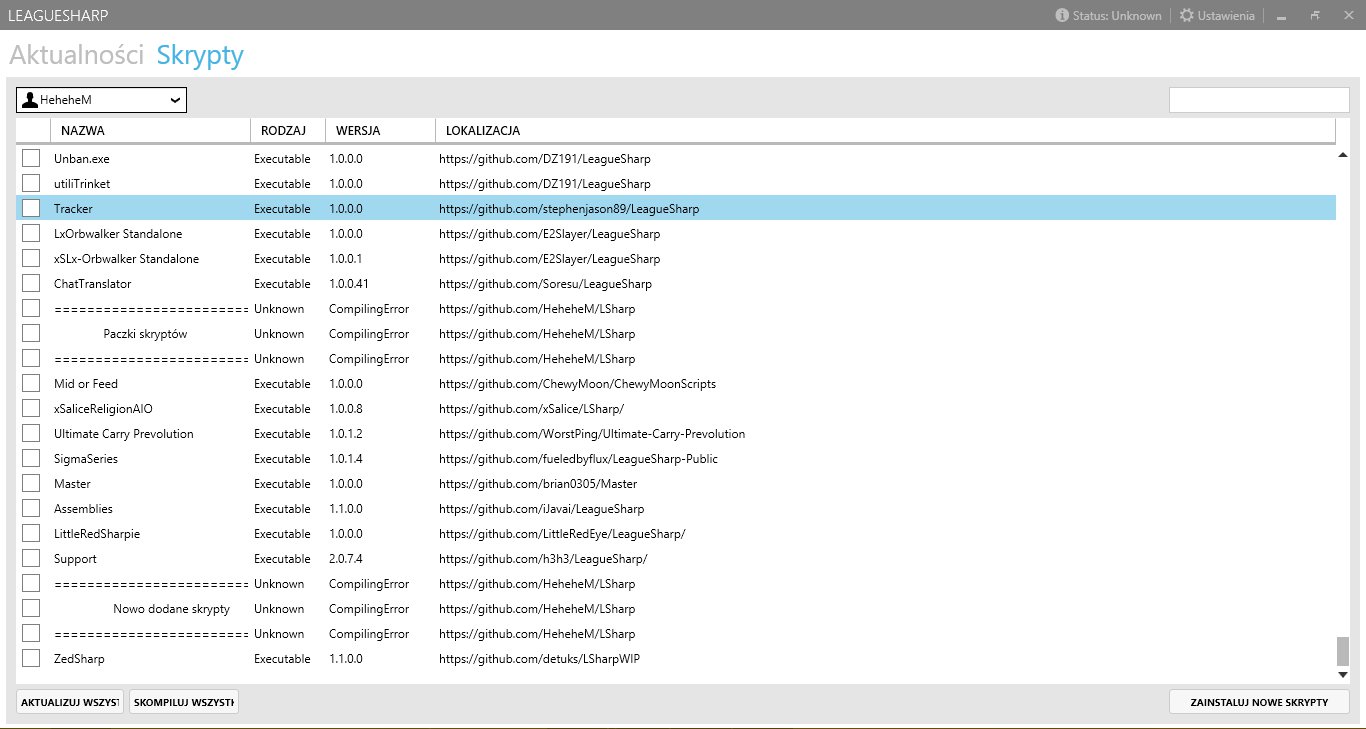Image resolution: width=1366 pixels, height=729 pixels.
Task: Check Ultimate Carry Prevolution checkbox
Action: [x=31, y=433]
